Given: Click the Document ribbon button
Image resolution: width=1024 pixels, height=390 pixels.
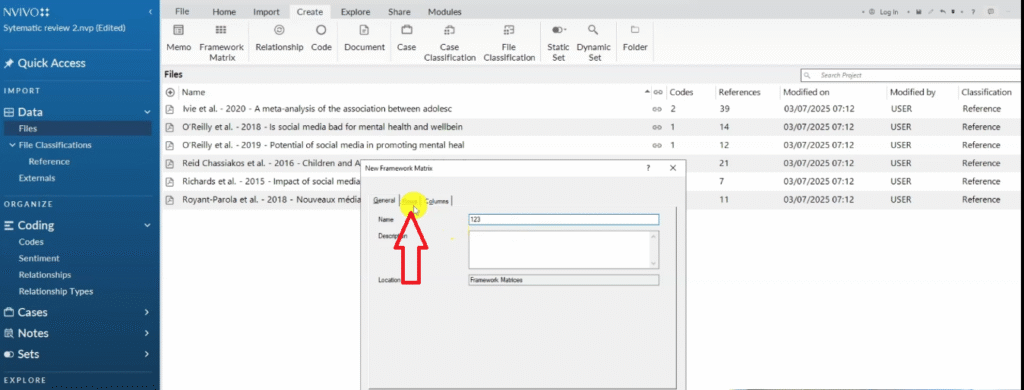Looking at the screenshot, I should 364,39.
